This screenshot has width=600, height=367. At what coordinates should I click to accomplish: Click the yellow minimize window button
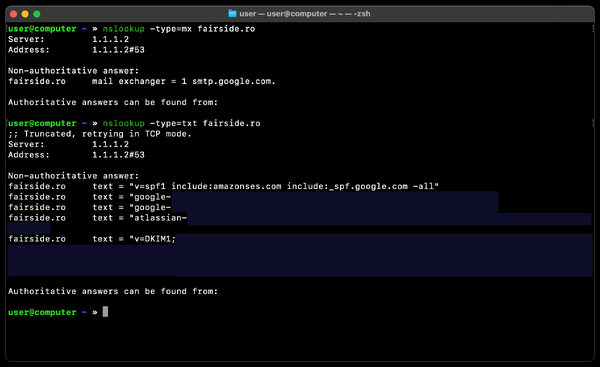click(x=25, y=14)
